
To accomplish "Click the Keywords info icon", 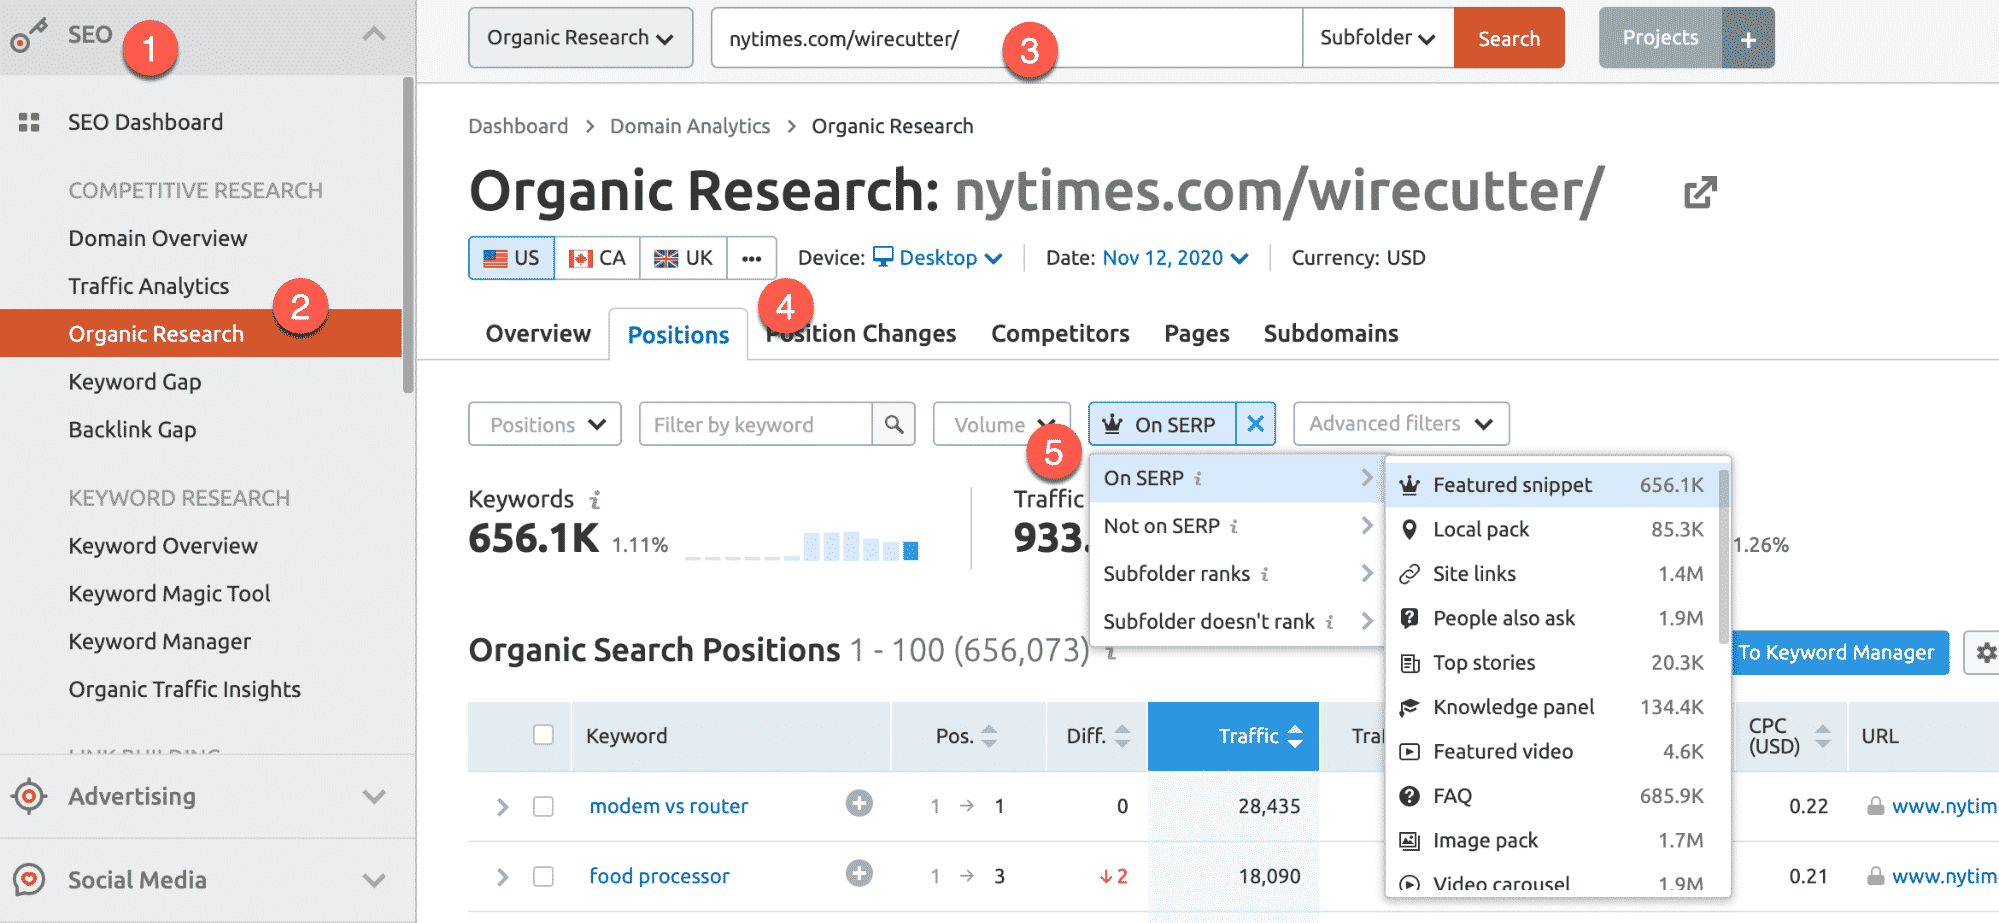I will pos(595,499).
